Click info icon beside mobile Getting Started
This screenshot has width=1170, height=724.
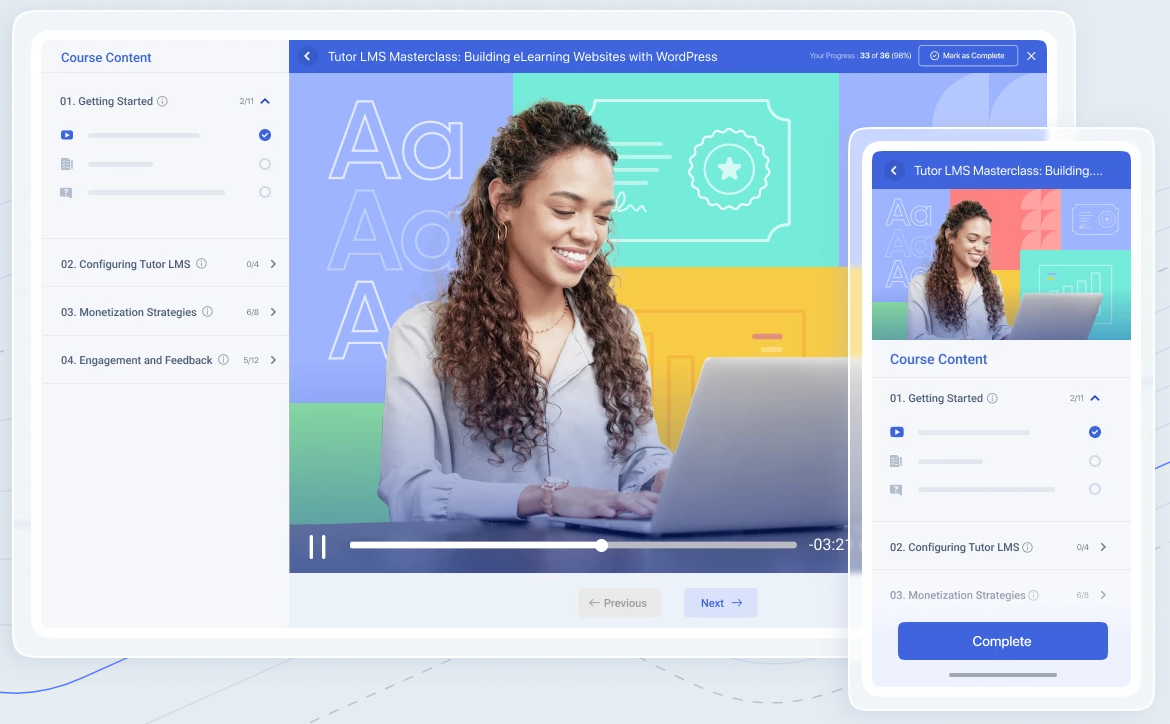[x=992, y=398]
